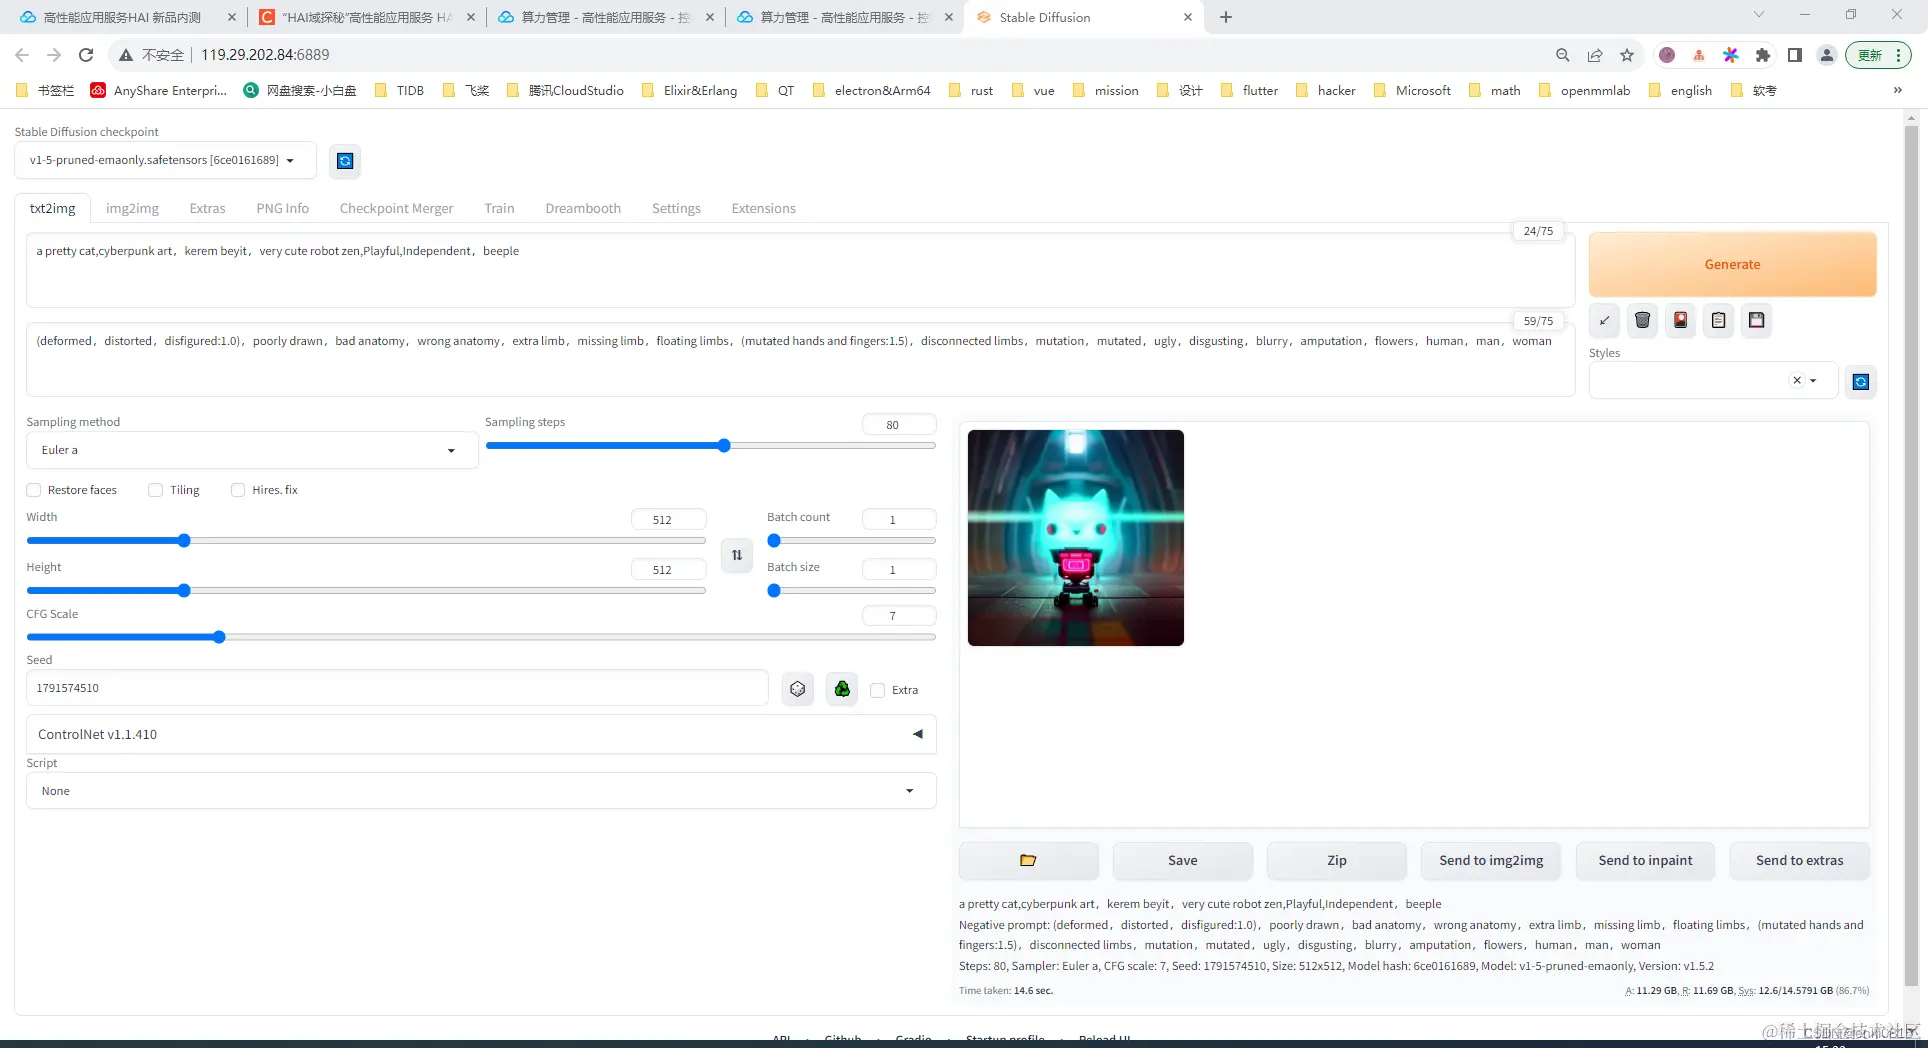Go back in browser history
This screenshot has width=1928, height=1048.
[x=22, y=55]
